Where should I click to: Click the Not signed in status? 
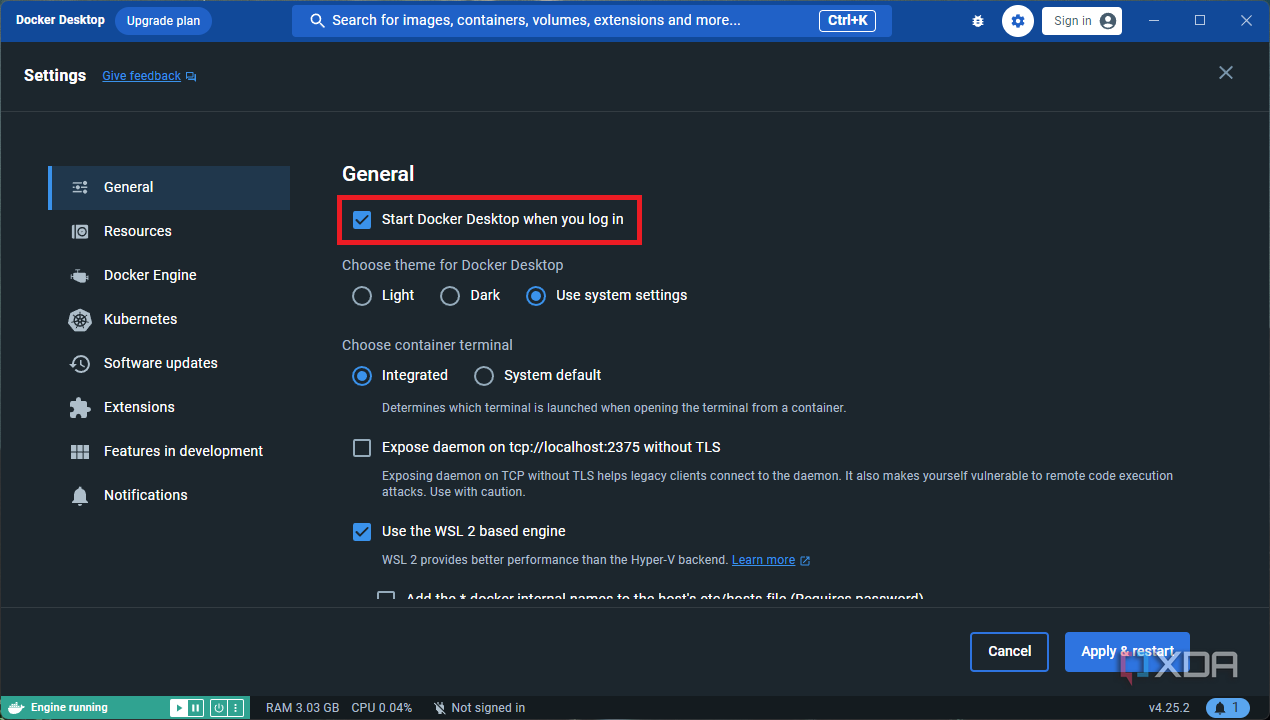(x=479, y=708)
